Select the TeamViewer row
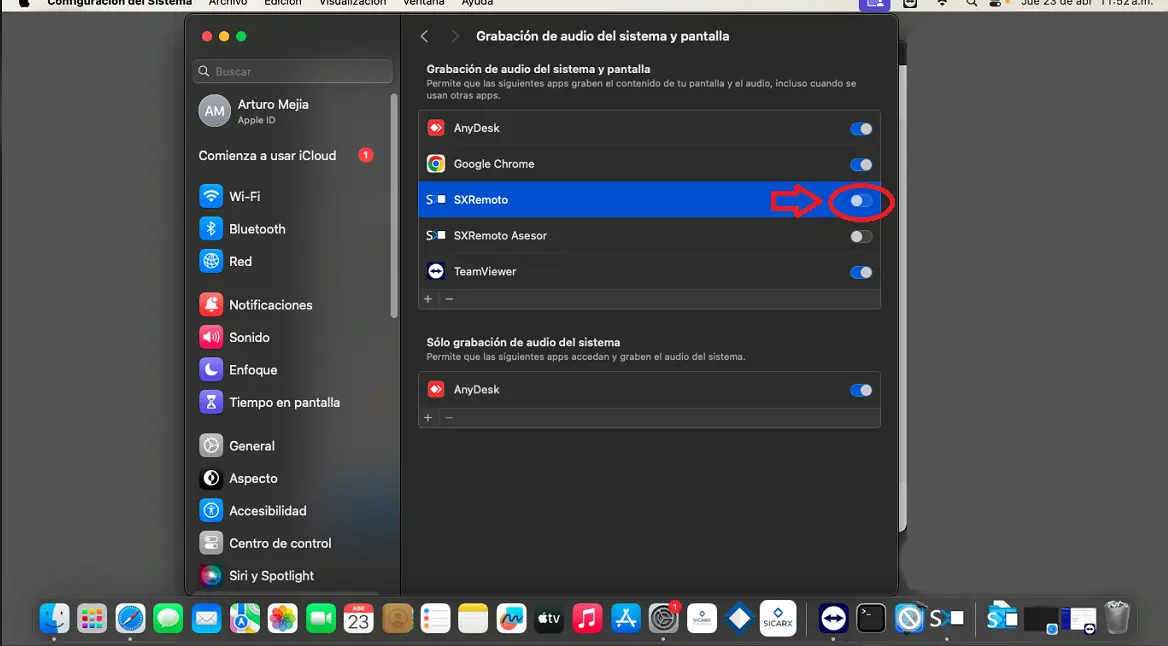This screenshot has width=1168, height=646. click(650, 271)
